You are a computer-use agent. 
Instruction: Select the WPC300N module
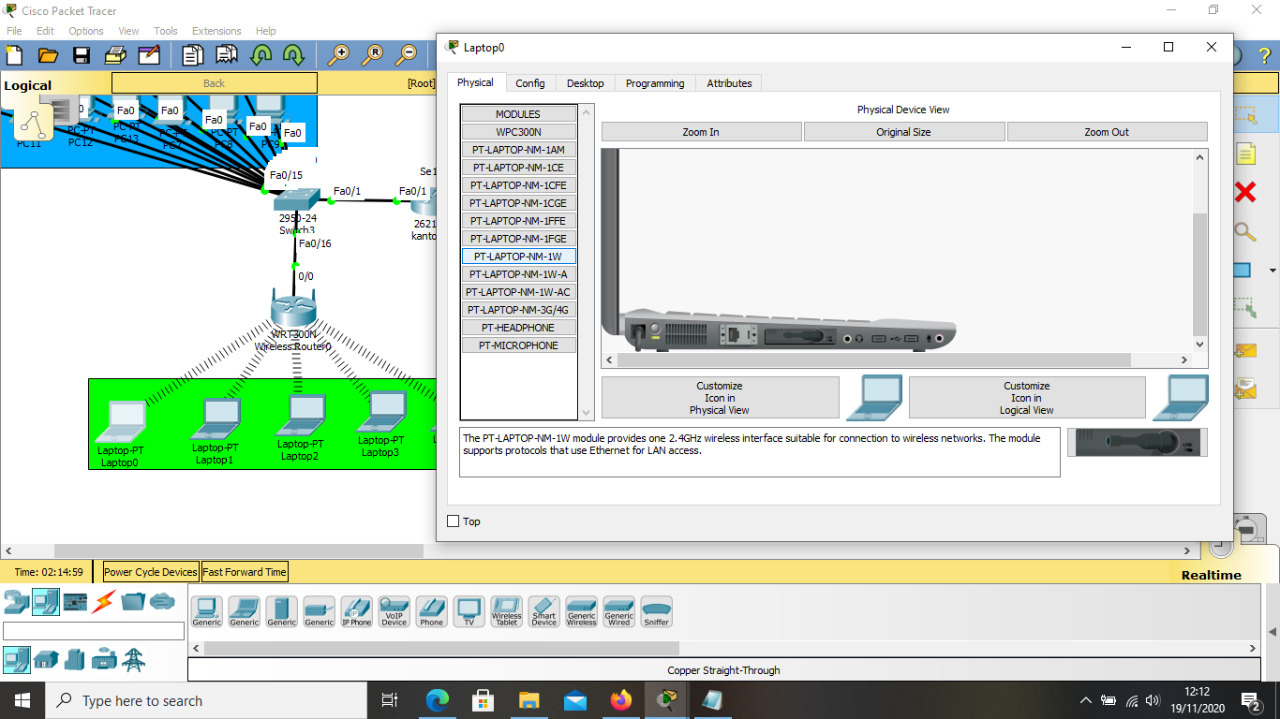pos(519,132)
